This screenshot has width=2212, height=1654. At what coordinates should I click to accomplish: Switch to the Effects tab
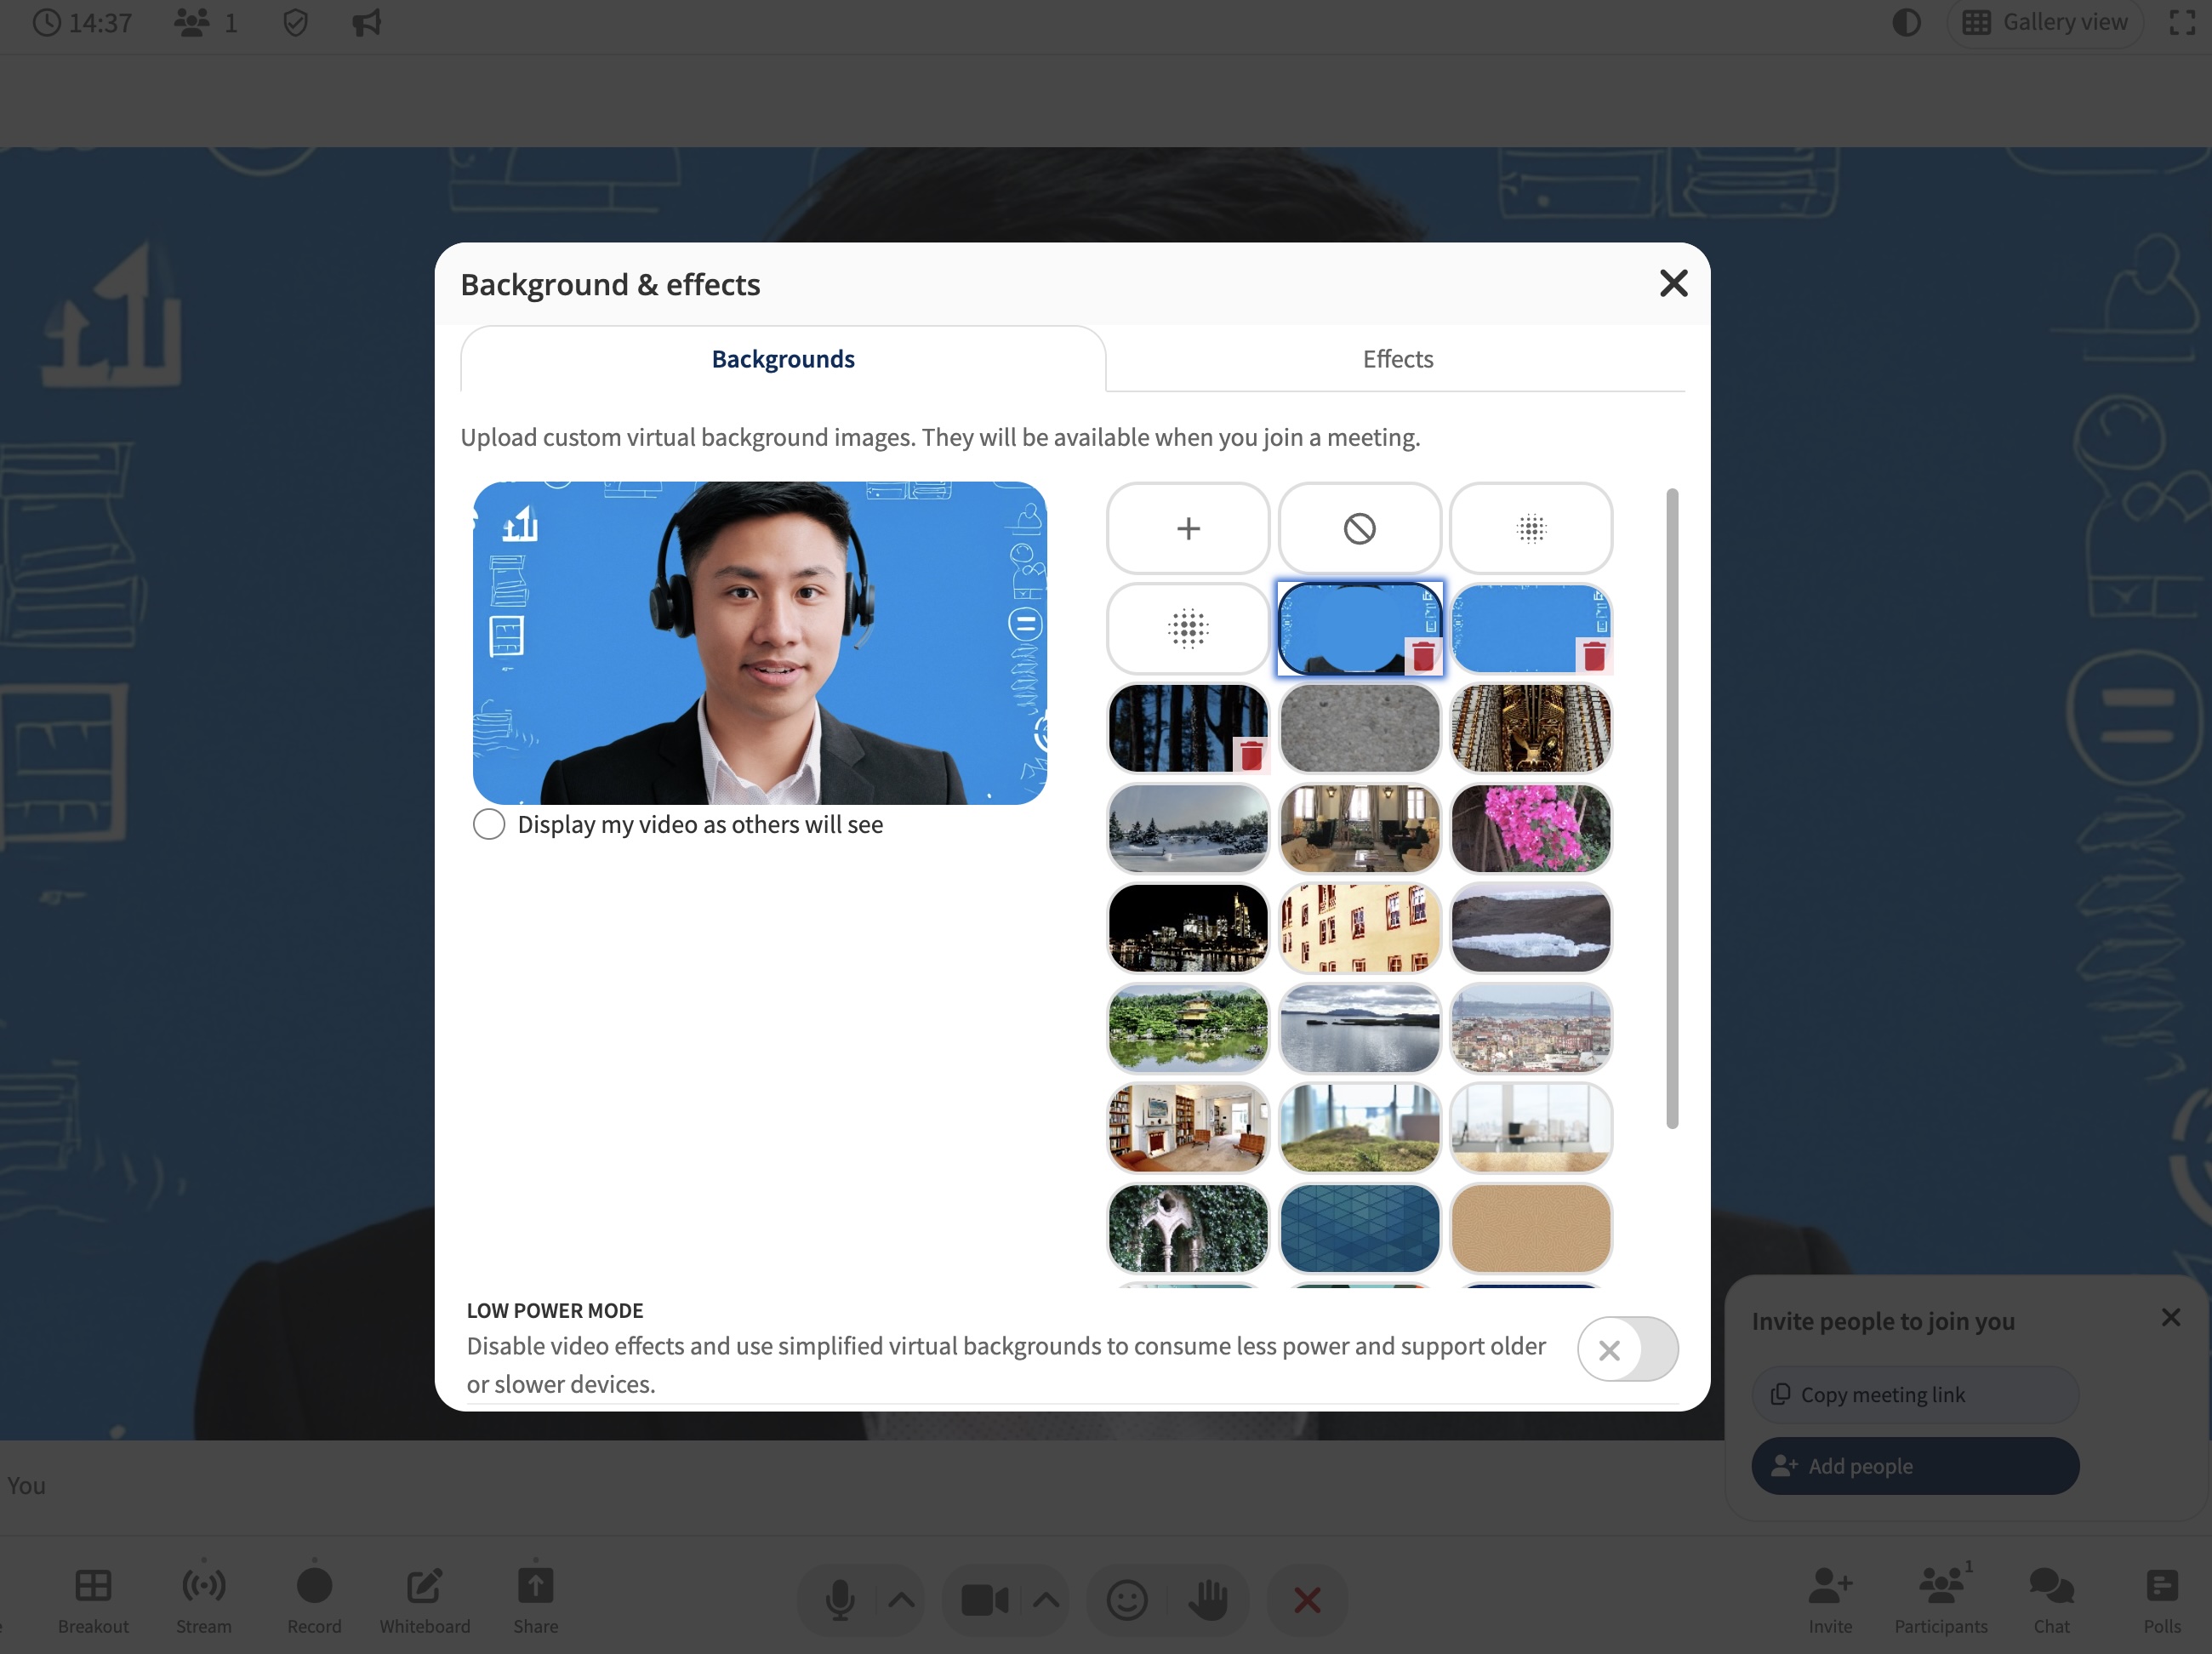(x=1397, y=359)
